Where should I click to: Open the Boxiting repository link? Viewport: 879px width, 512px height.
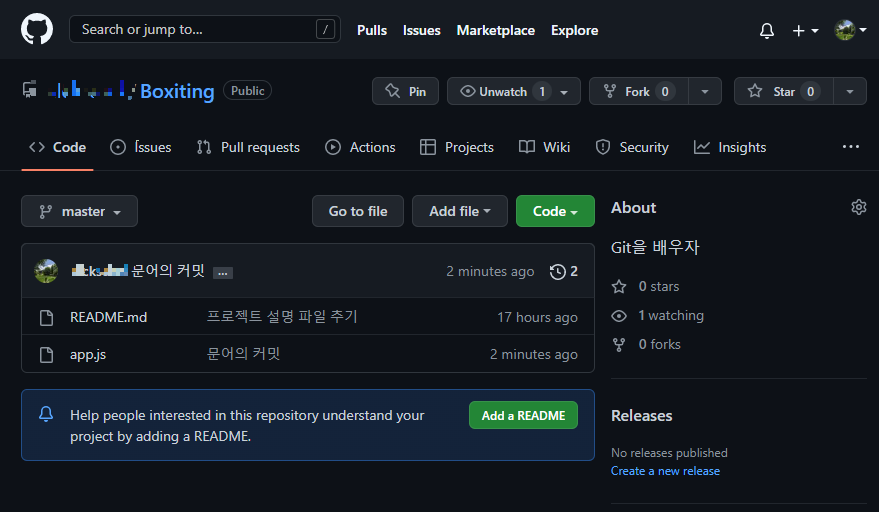click(x=177, y=91)
